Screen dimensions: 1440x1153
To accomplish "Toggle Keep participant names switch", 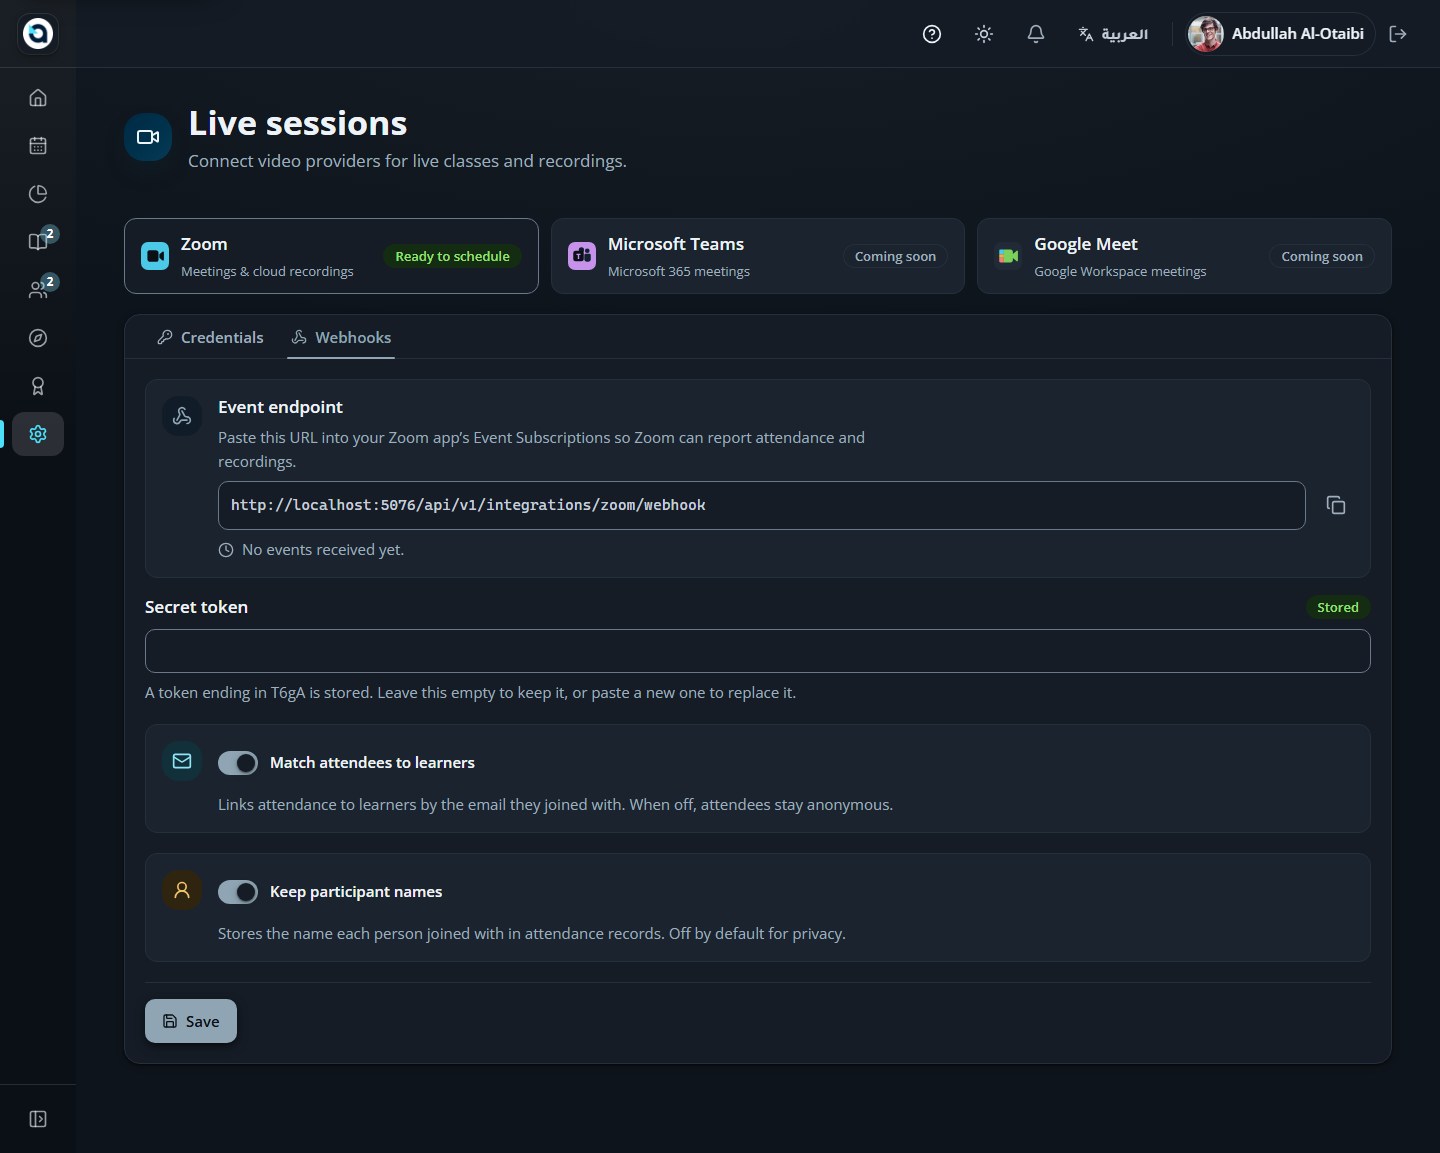I will pyautogui.click(x=238, y=892).
